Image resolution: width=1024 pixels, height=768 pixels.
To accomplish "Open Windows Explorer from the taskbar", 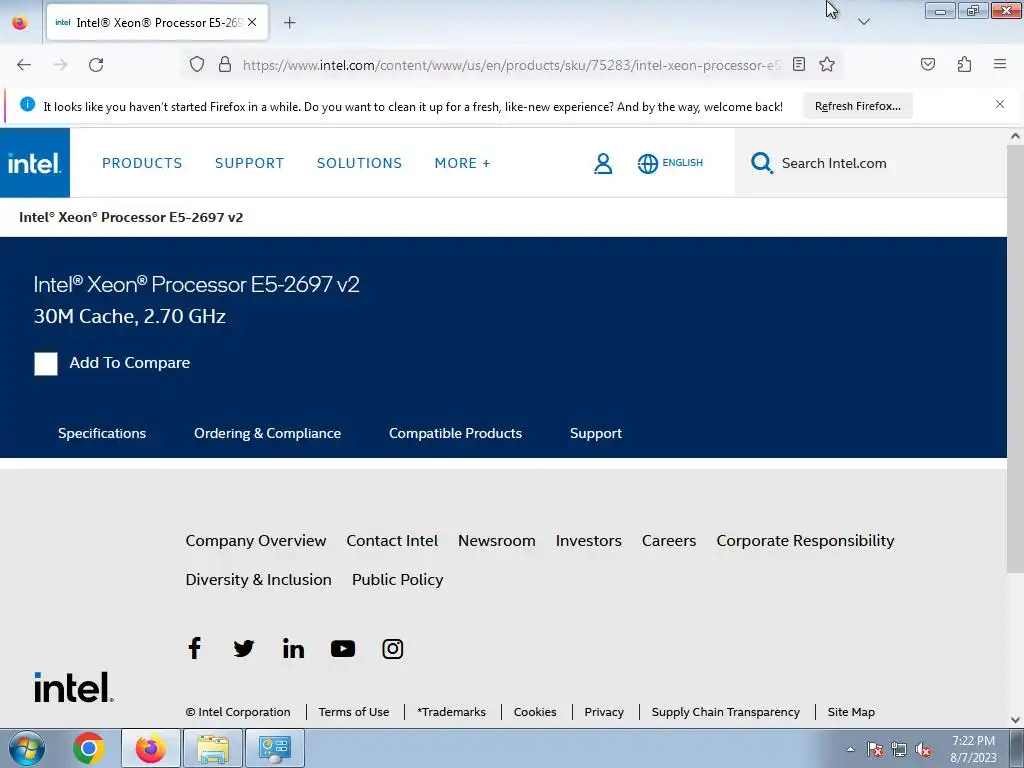I will click(x=213, y=748).
